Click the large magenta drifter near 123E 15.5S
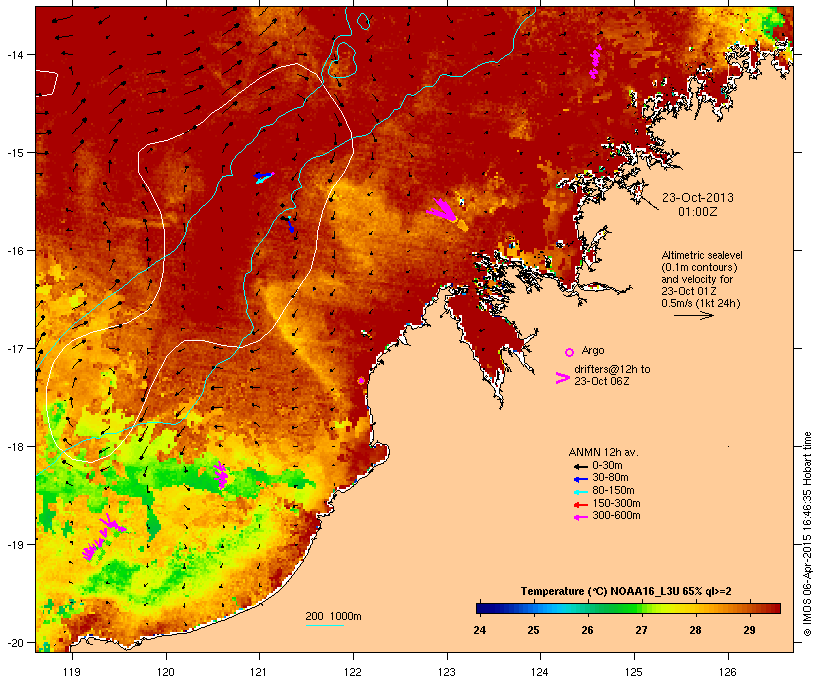Screen dimensions: 820x680 coord(442,210)
